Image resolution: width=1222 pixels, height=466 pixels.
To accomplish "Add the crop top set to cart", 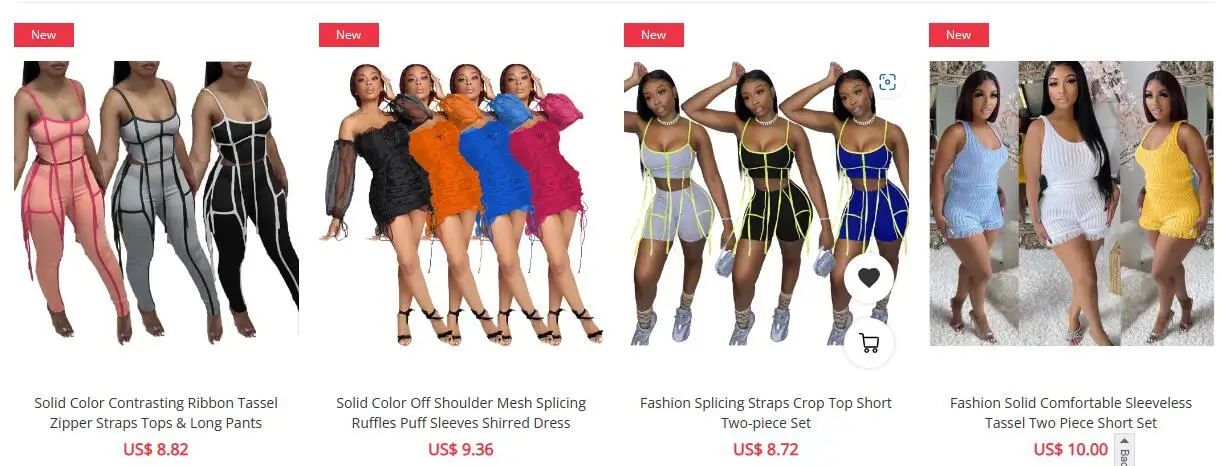I will (x=869, y=344).
